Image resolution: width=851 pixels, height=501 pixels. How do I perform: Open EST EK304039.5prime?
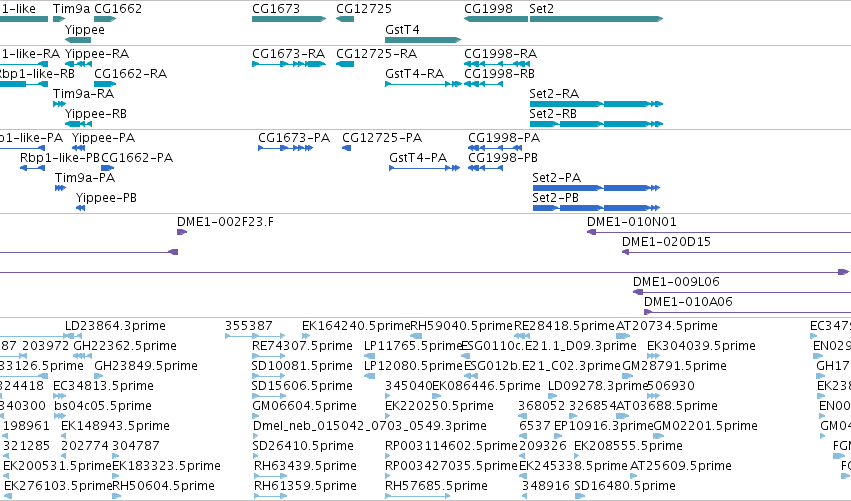point(653,357)
